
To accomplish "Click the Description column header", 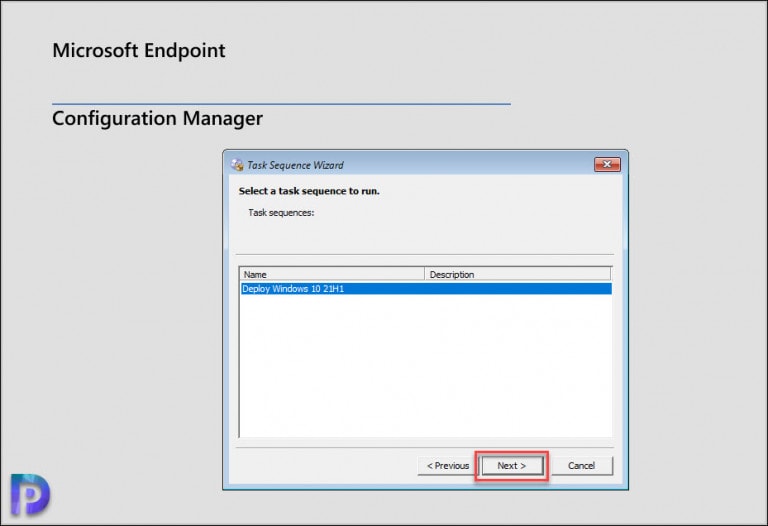I will pyautogui.click(x=518, y=274).
